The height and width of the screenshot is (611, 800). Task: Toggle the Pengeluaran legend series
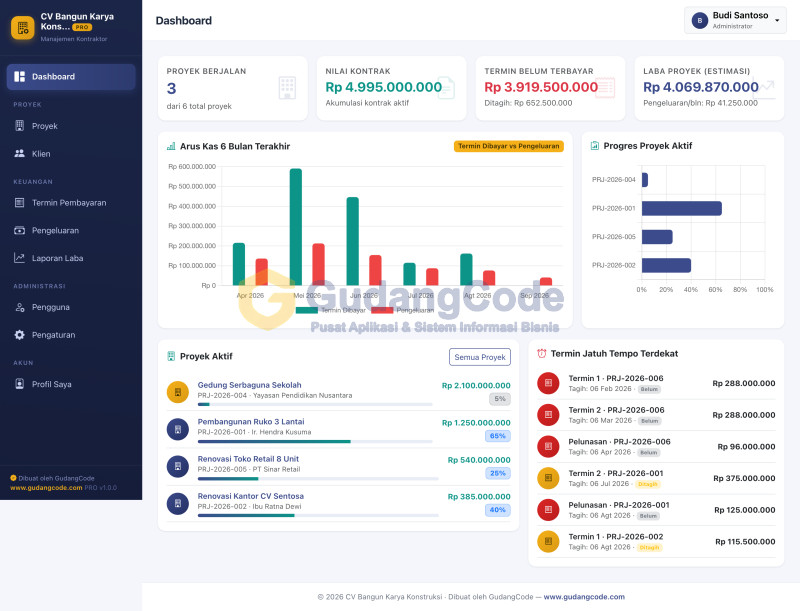click(x=403, y=310)
